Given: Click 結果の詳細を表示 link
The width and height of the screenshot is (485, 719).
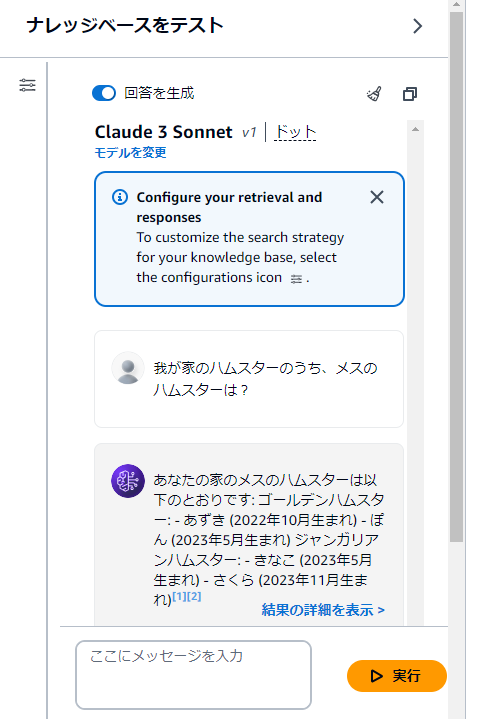Looking at the screenshot, I should click(323, 610).
